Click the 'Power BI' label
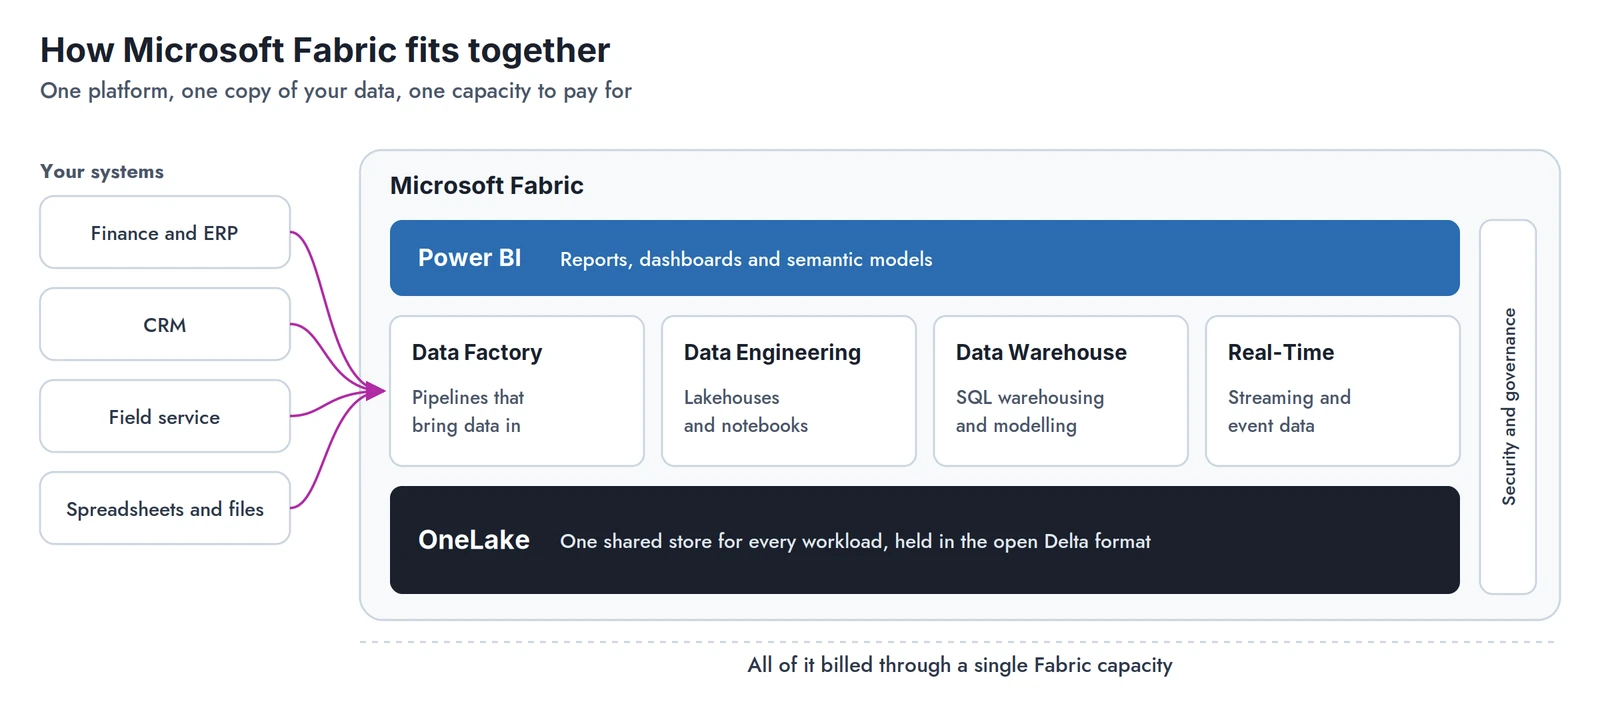The image size is (1600, 720). click(470, 258)
